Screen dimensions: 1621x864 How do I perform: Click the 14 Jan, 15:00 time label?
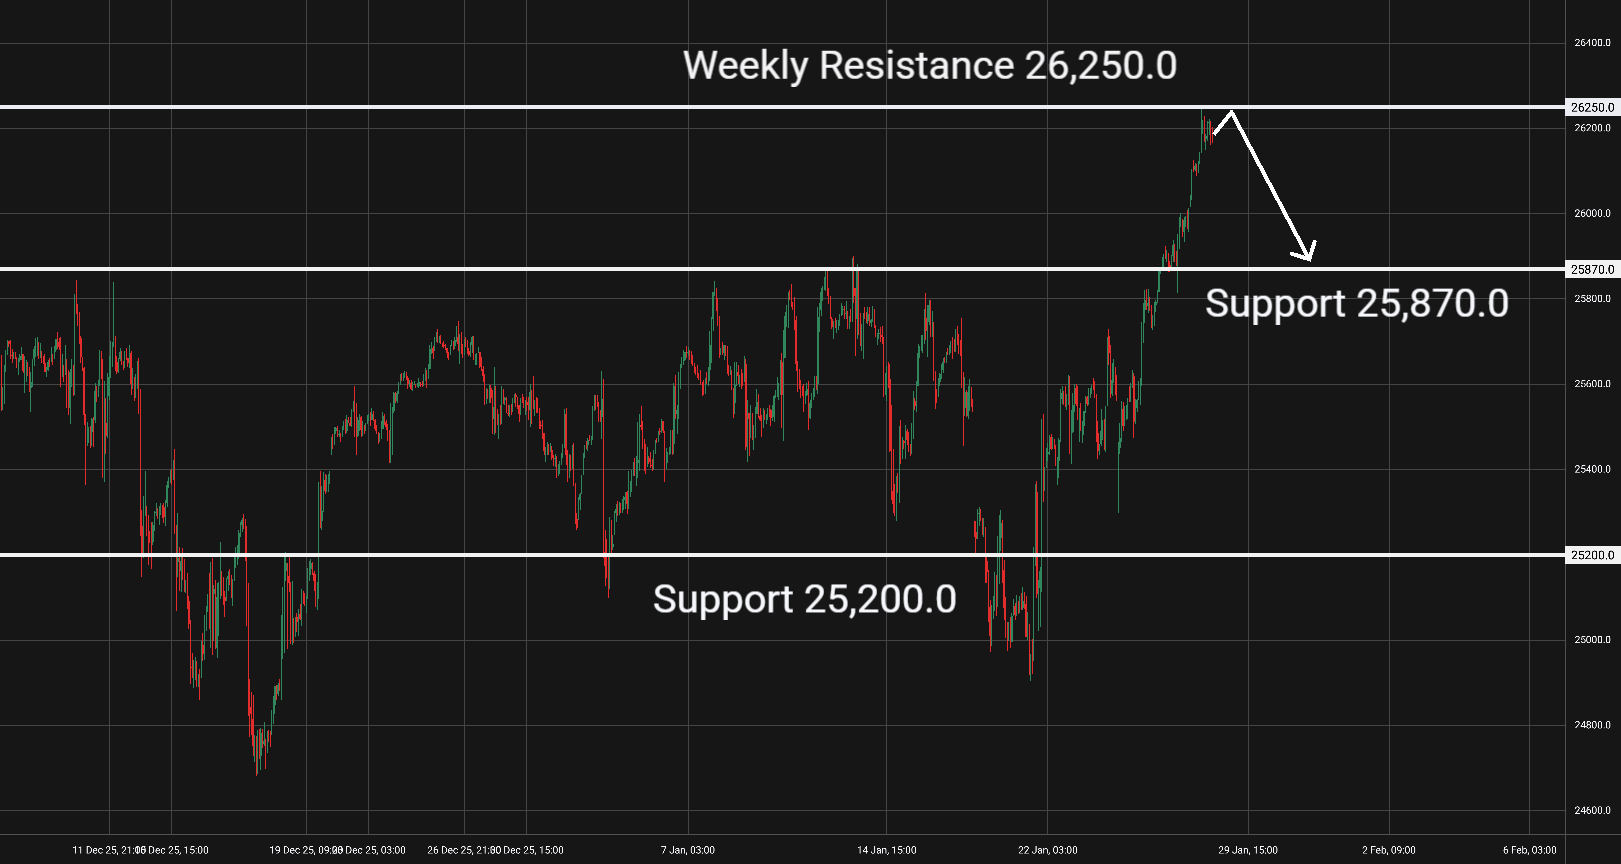[887, 850]
